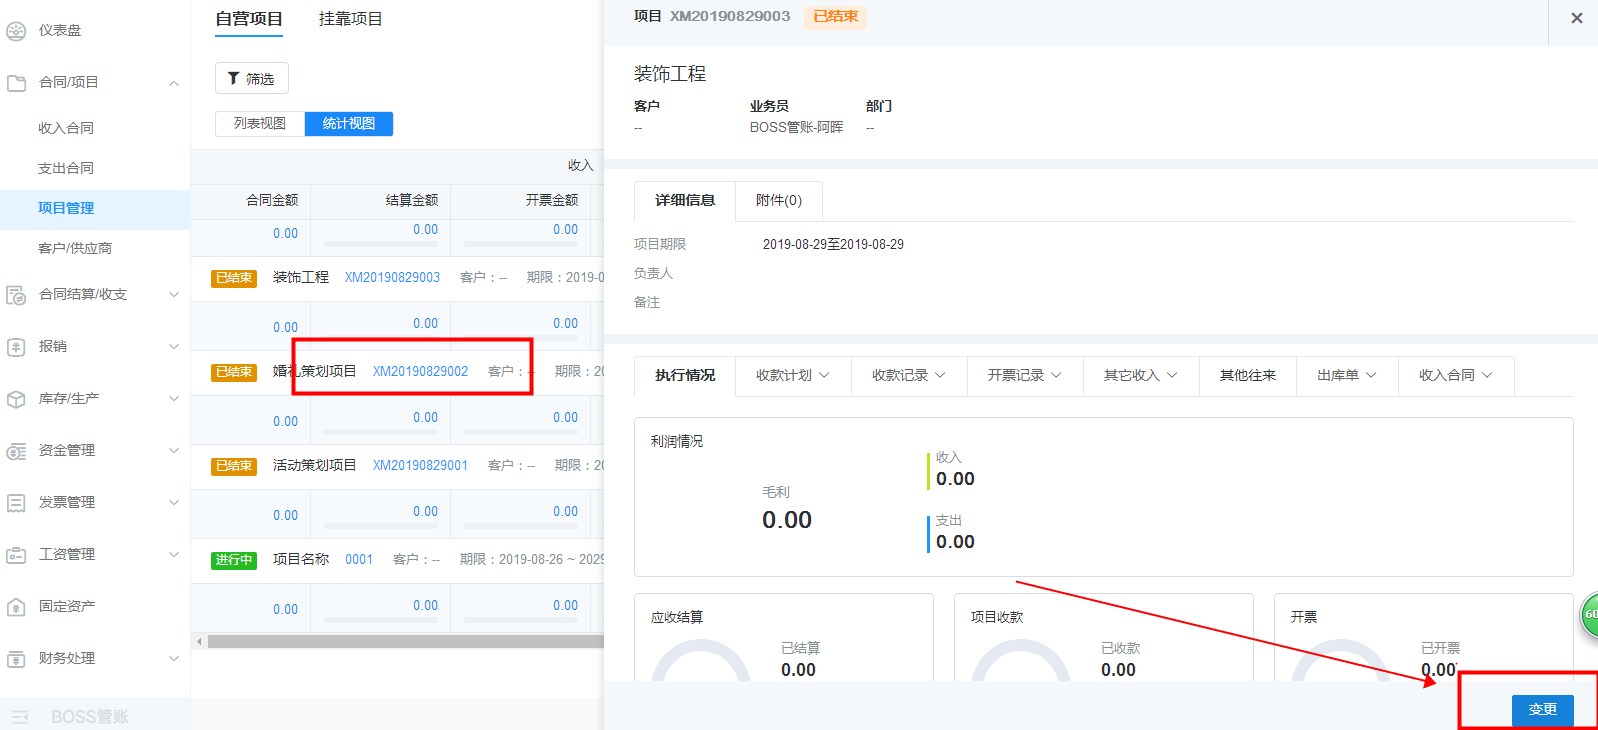This screenshot has height=730, width=1598.
Task: Click the 变更 button
Action: click(1542, 710)
